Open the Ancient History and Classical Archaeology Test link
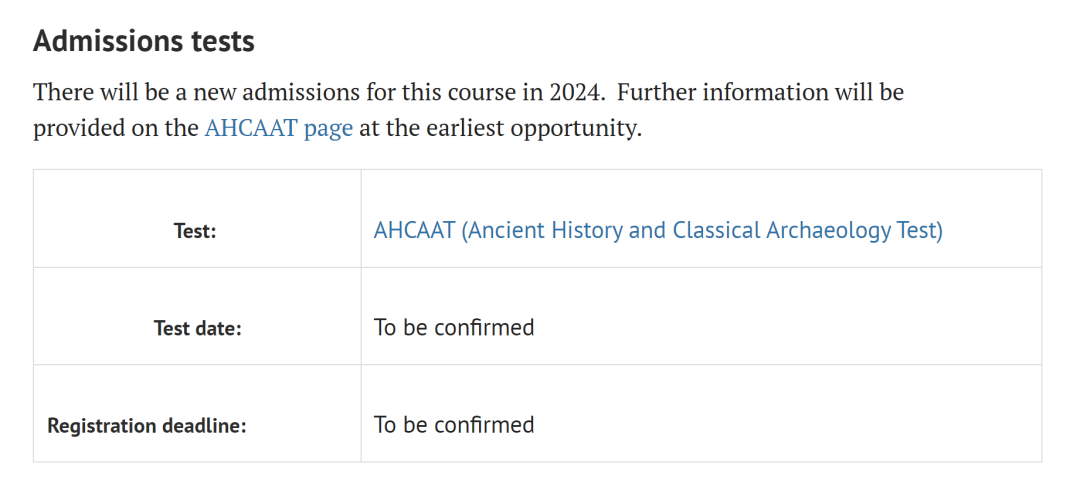The width and height of the screenshot is (1080, 489). coord(658,230)
